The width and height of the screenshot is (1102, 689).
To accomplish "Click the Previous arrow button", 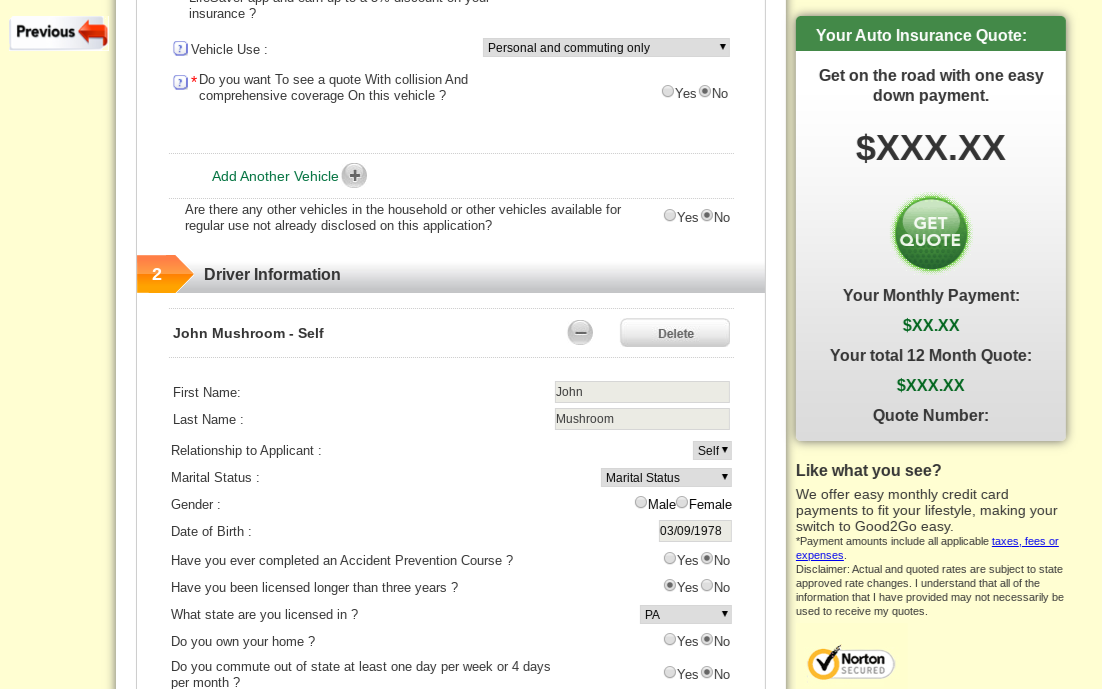I will pos(59,32).
